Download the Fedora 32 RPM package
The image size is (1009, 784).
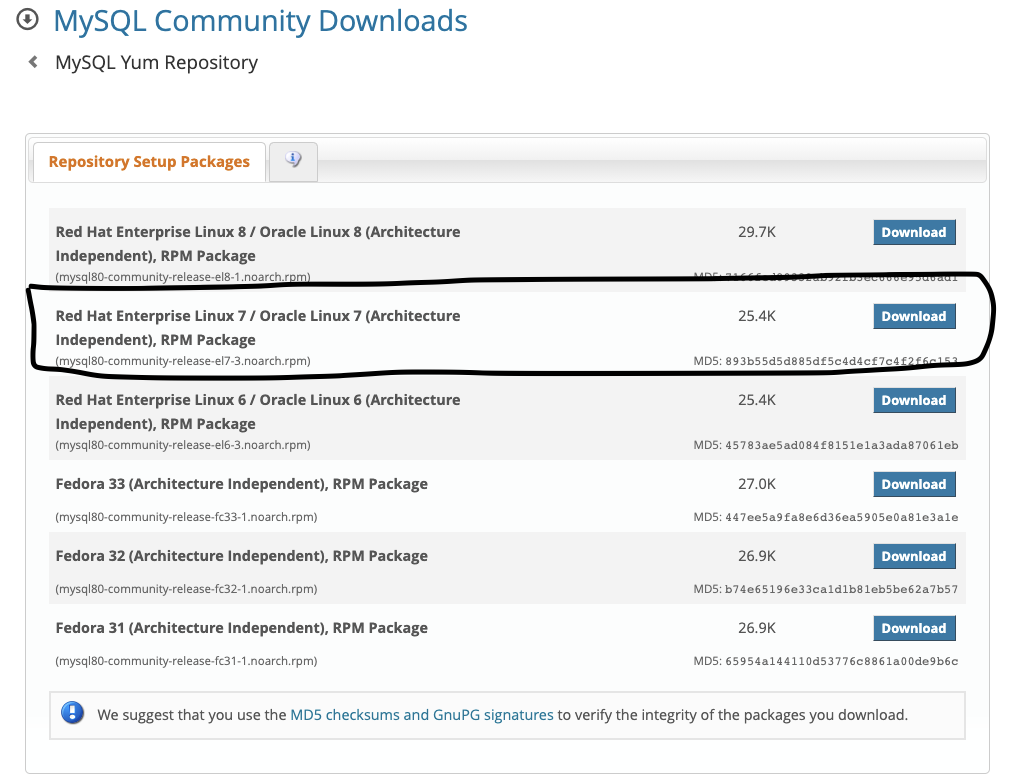[x=914, y=556]
